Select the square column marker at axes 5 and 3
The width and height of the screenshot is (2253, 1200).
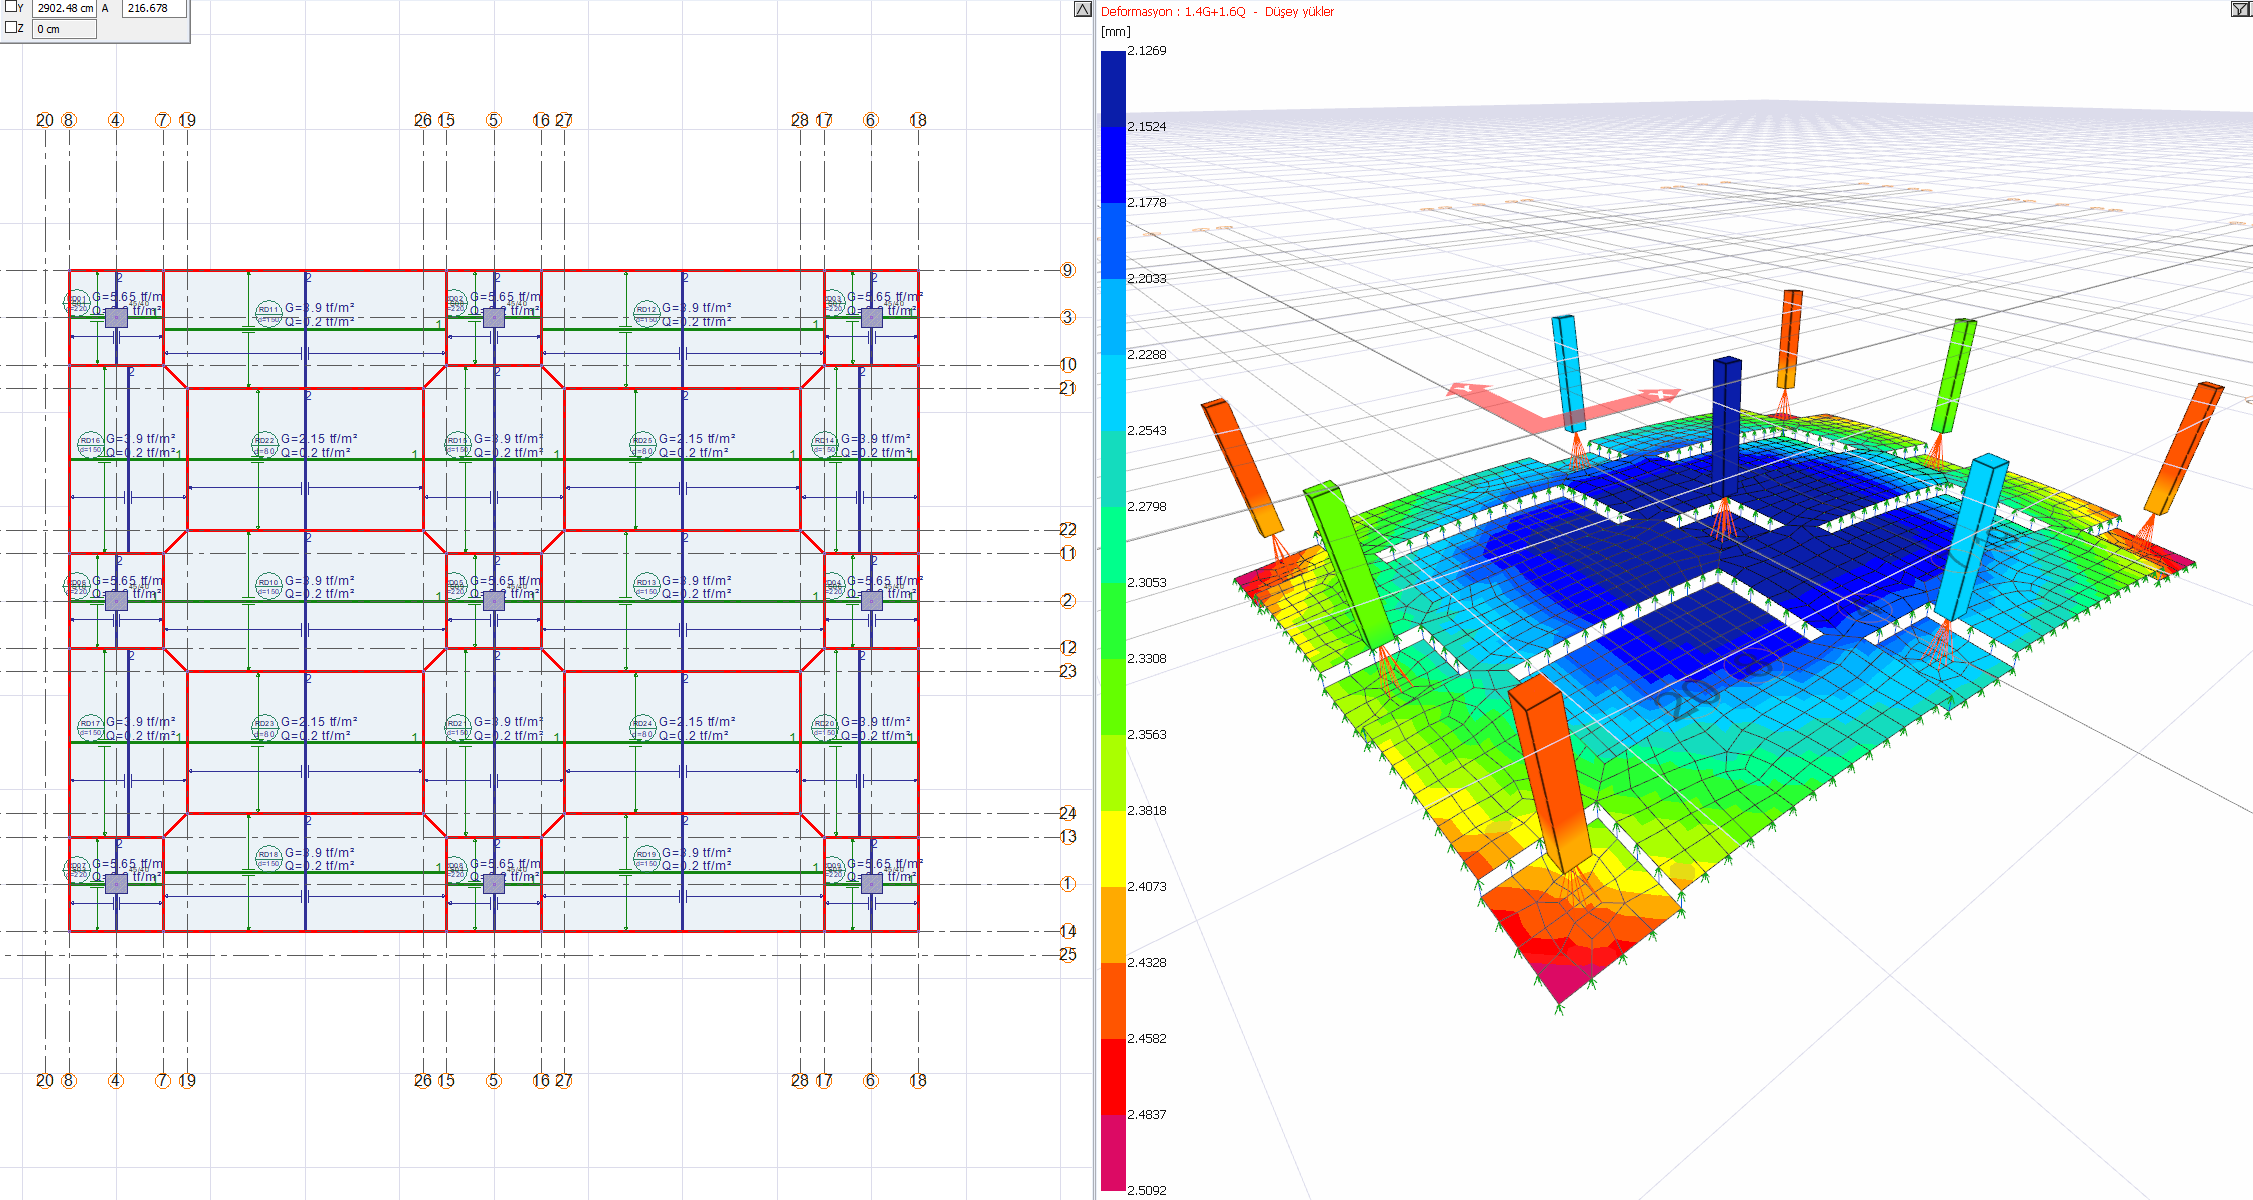tap(494, 318)
